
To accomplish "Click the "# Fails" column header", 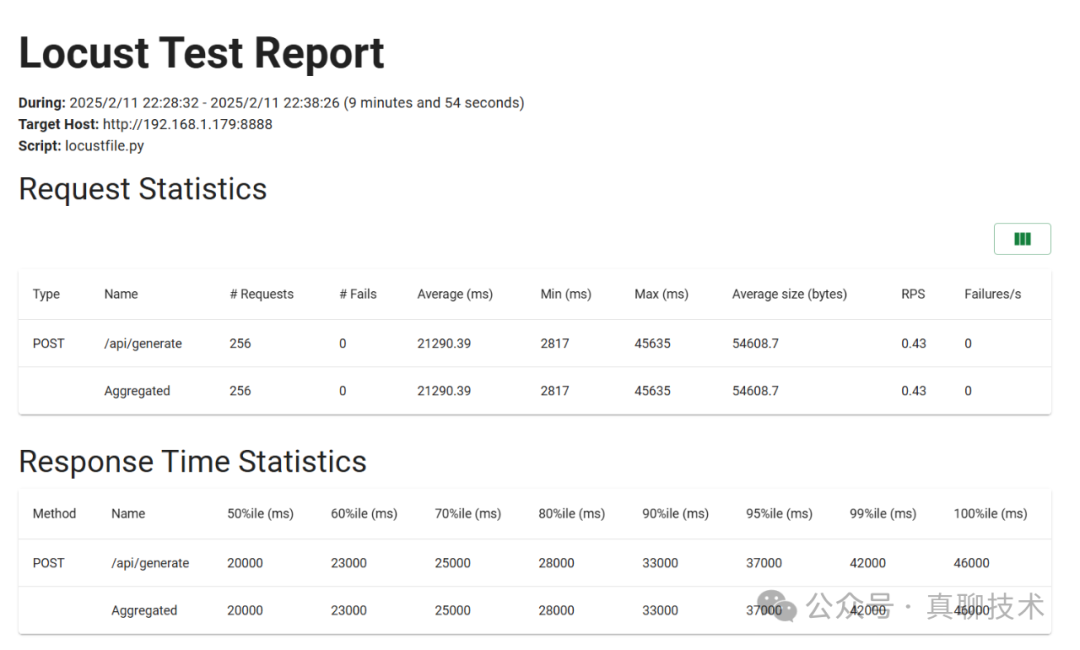I will [358, 294].
